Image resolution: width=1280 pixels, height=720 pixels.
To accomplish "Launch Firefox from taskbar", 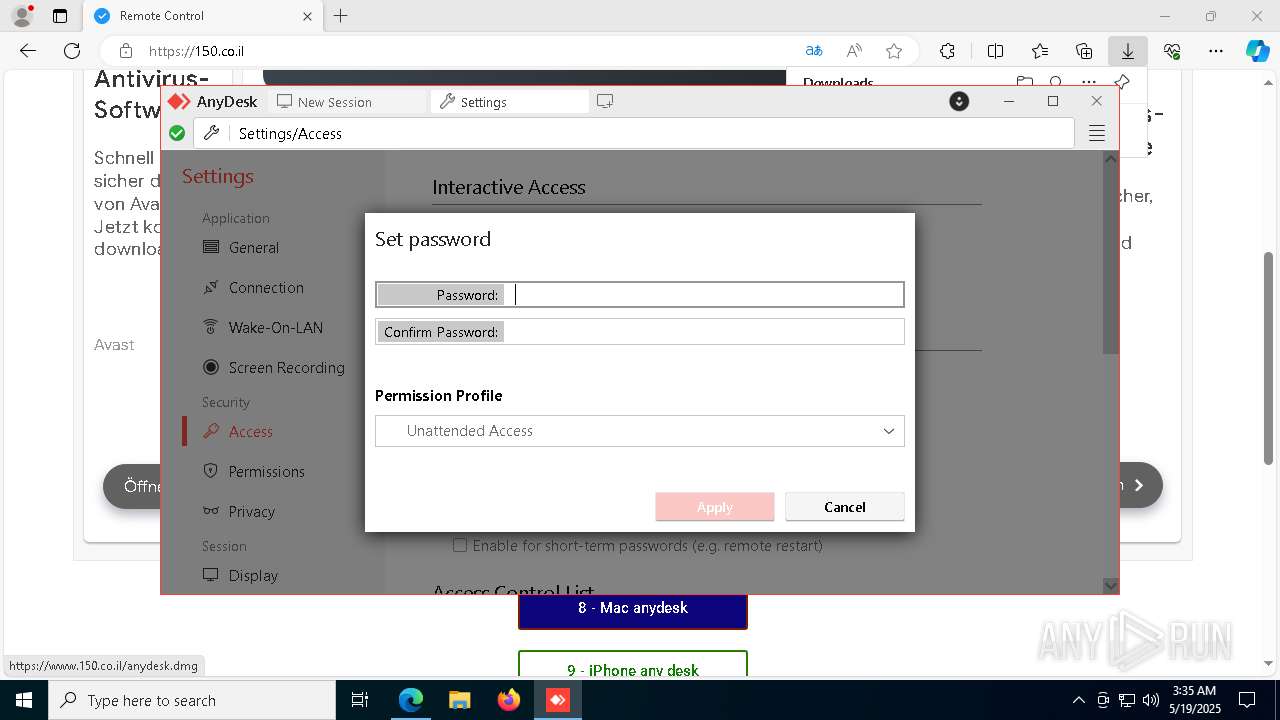I will pyautogui.click(x=508, y=700).
